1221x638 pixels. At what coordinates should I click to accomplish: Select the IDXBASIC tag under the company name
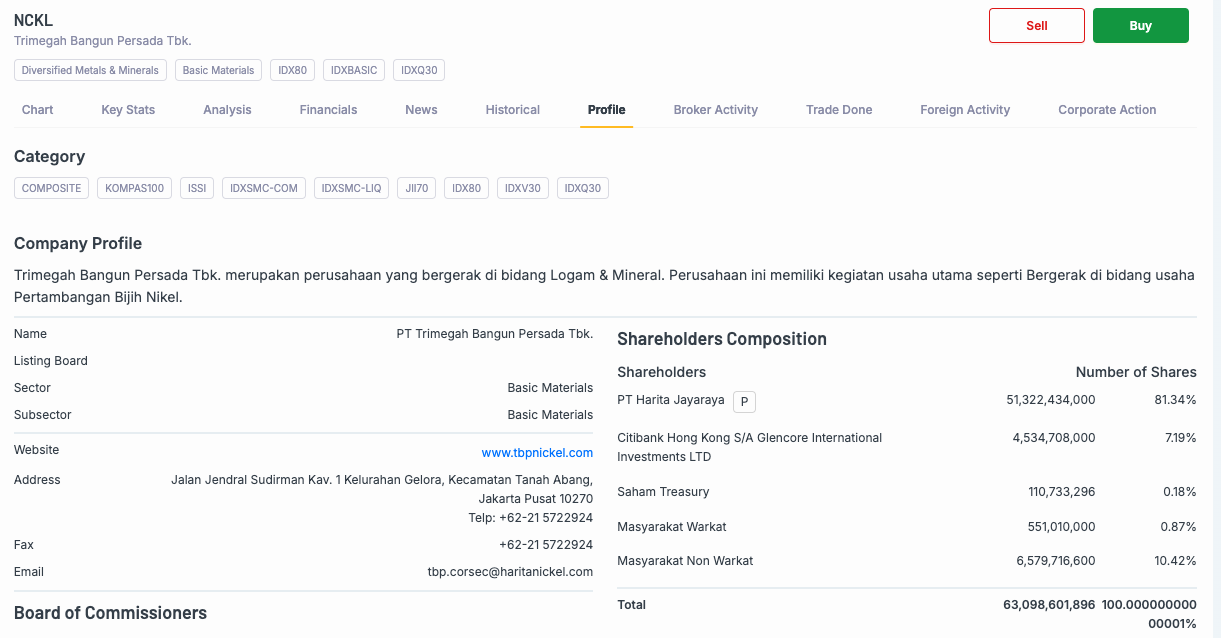pos(354,70)
